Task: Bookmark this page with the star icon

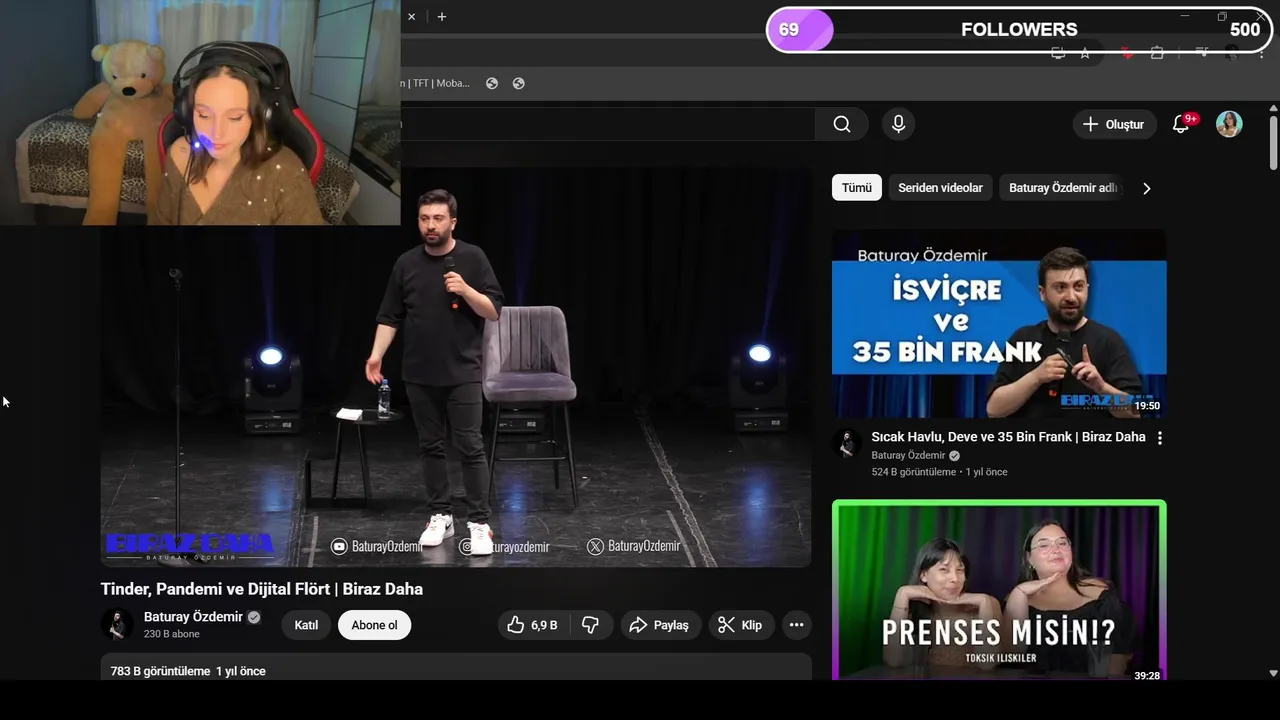Action: click(x=1085, y=53)
